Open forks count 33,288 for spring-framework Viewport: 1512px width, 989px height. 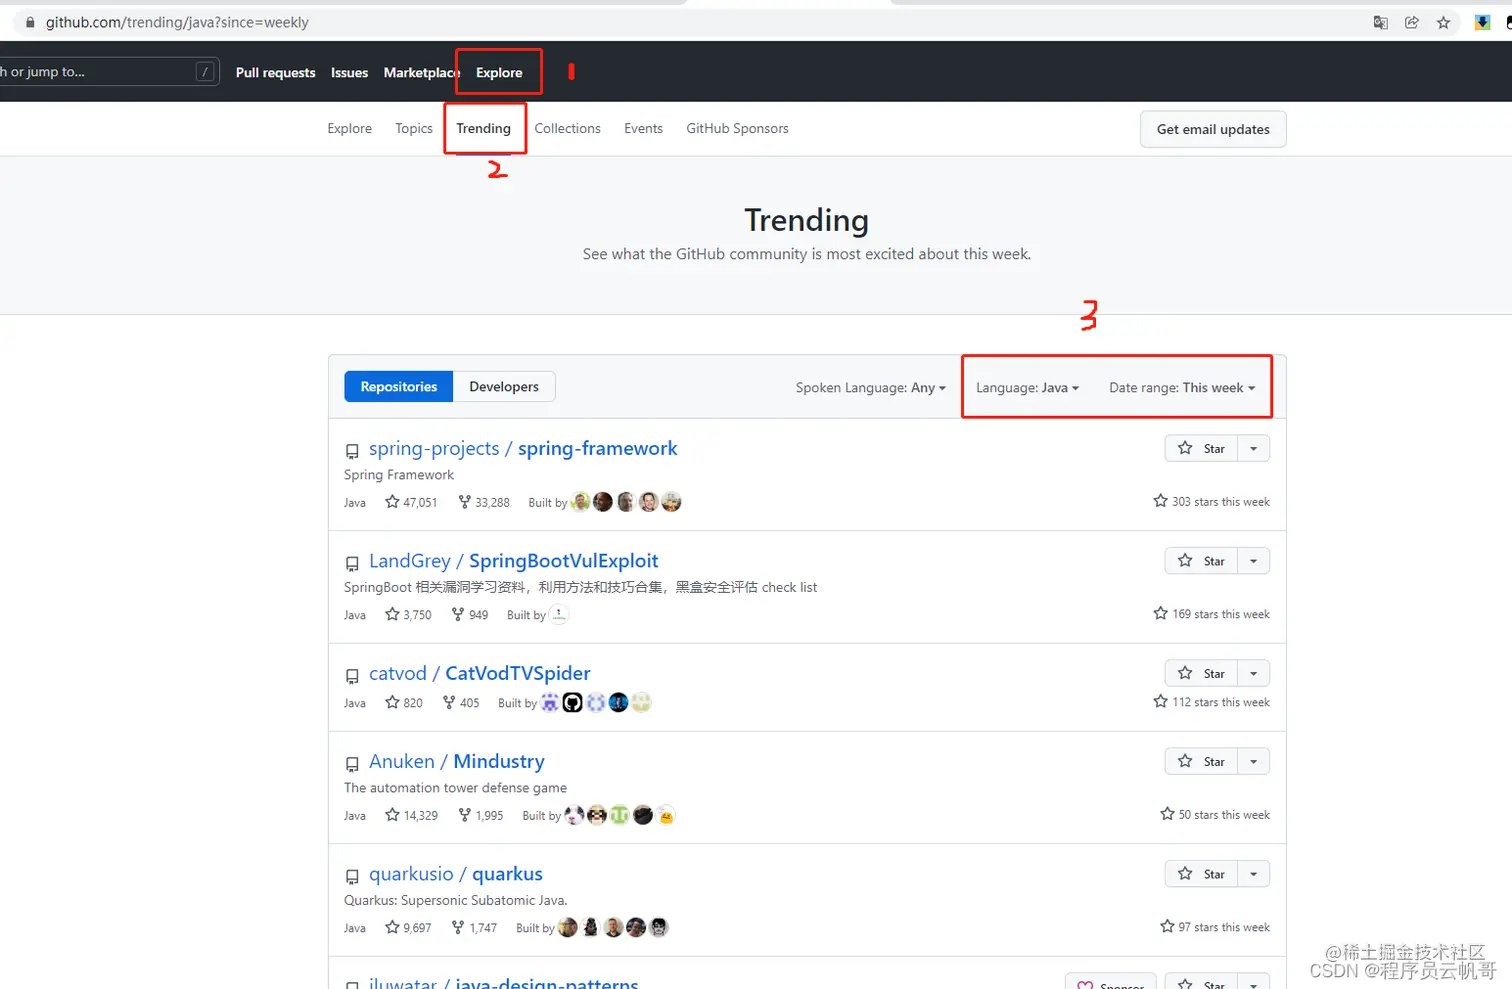click(484, 502)
